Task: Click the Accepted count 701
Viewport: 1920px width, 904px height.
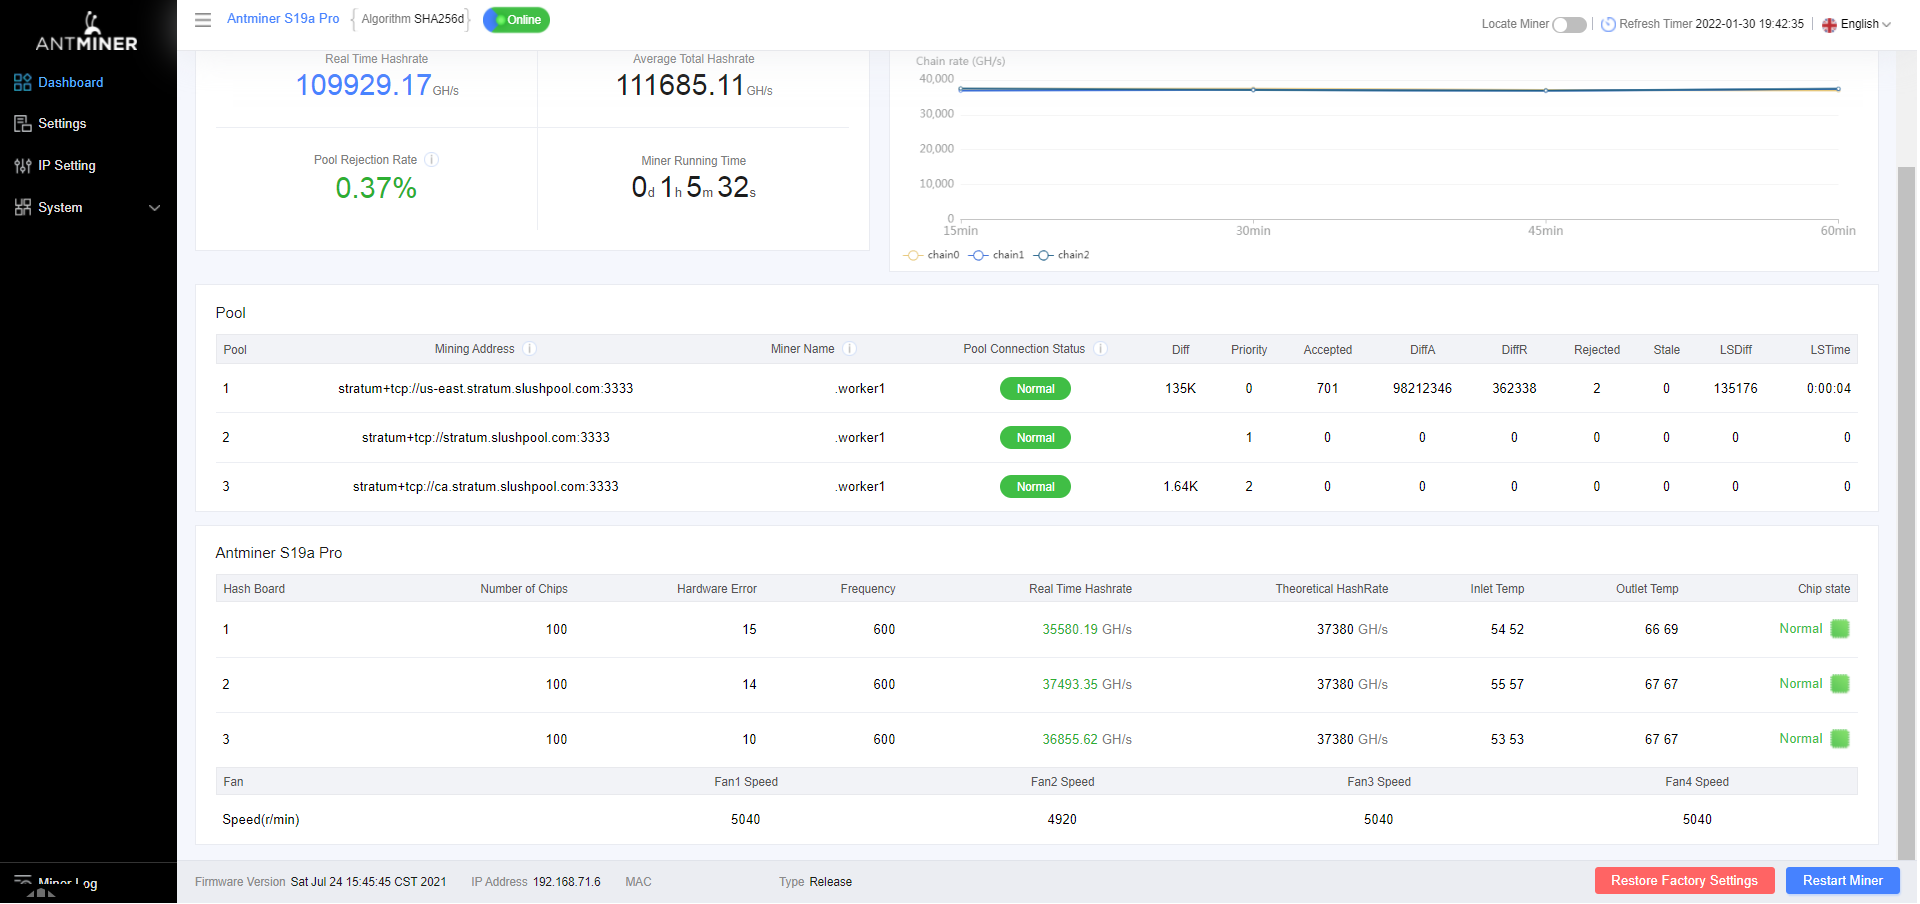Action: coord(1327,389)
